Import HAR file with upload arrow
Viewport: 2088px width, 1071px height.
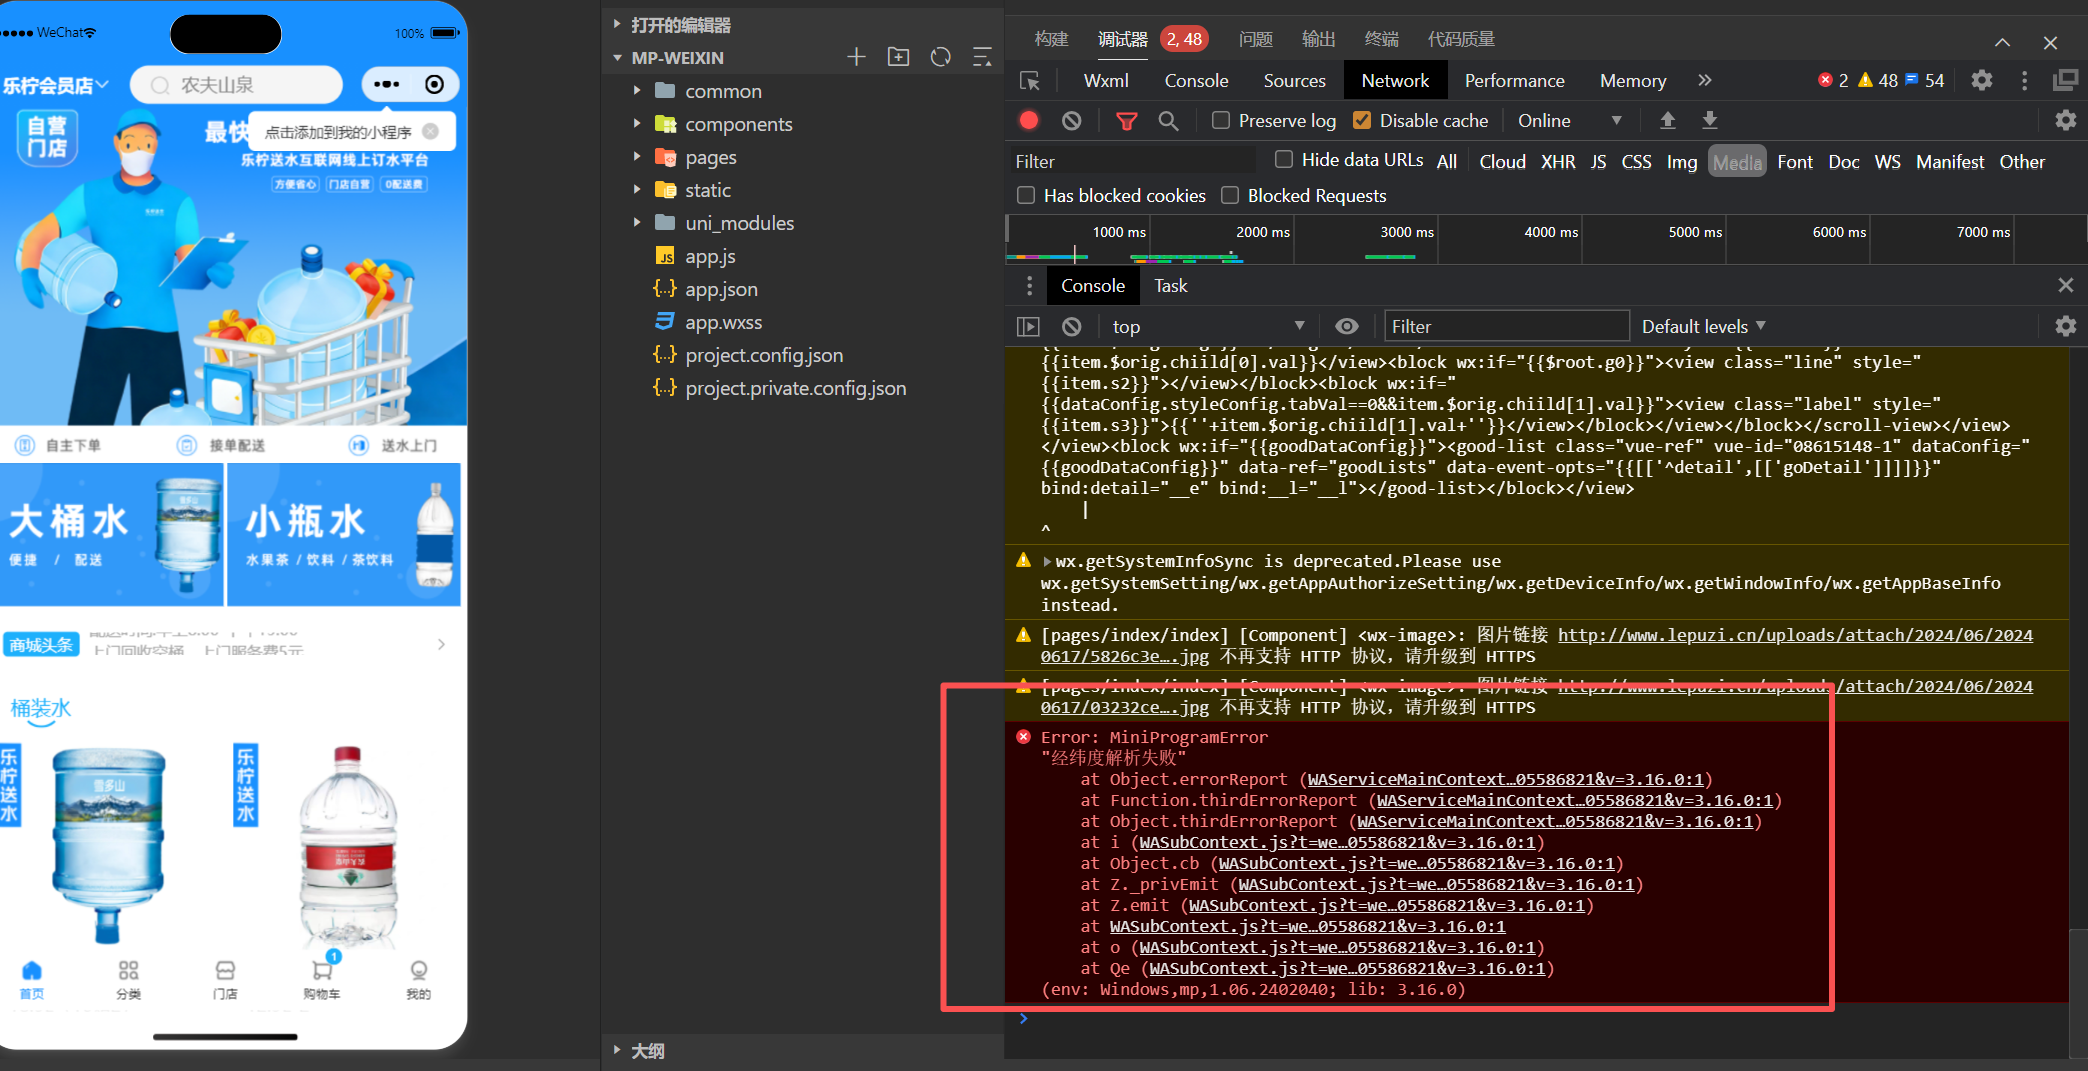tap(1667, 121)
